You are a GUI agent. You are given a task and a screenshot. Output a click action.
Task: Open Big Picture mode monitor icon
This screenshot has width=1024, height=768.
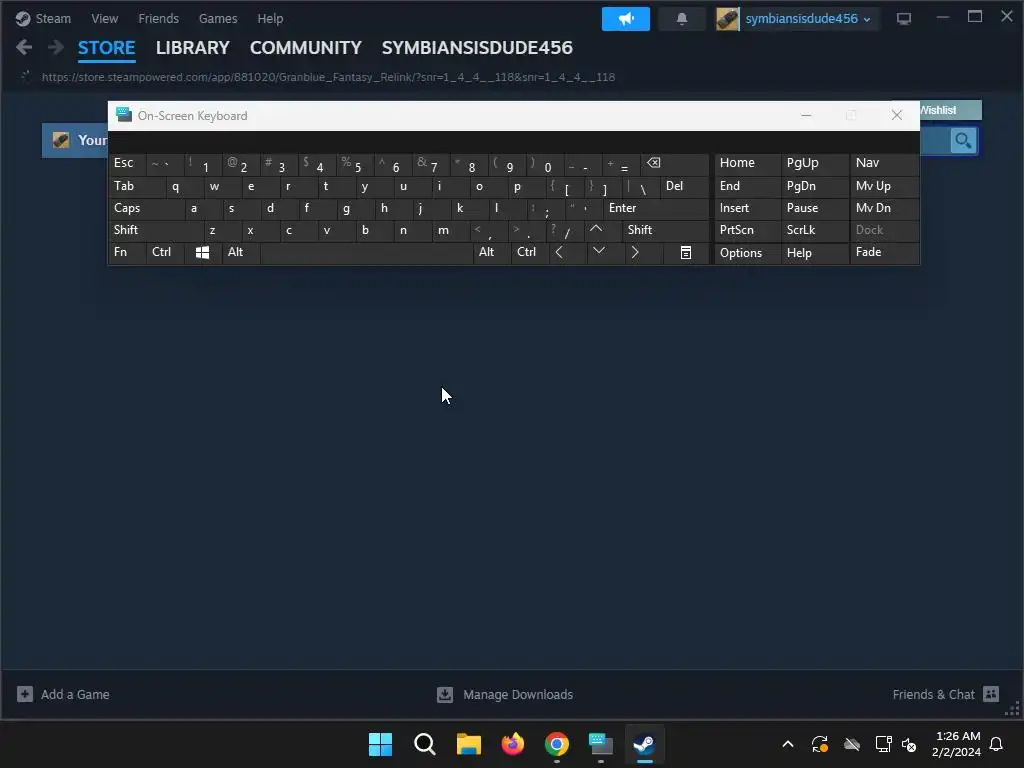pyautogui.click(x=903, y=19)
